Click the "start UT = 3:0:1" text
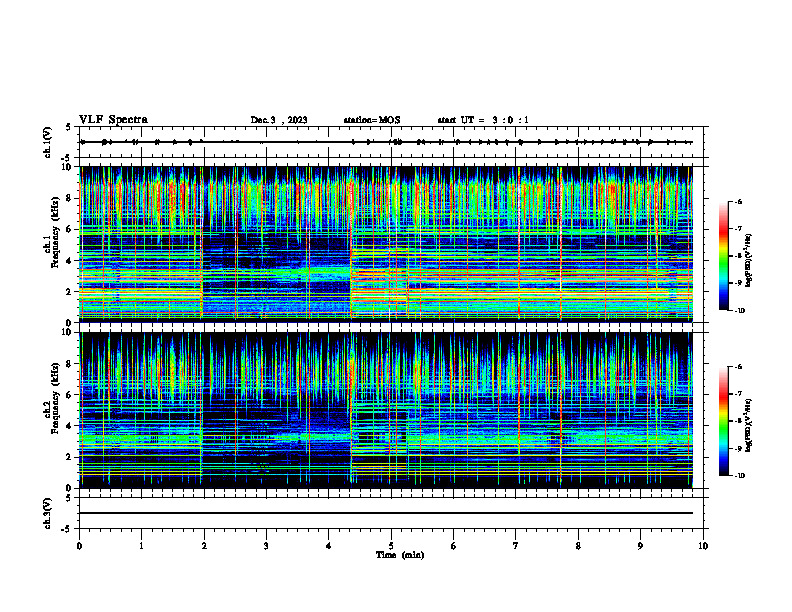792x612 pixels. (x=483, y=120)
